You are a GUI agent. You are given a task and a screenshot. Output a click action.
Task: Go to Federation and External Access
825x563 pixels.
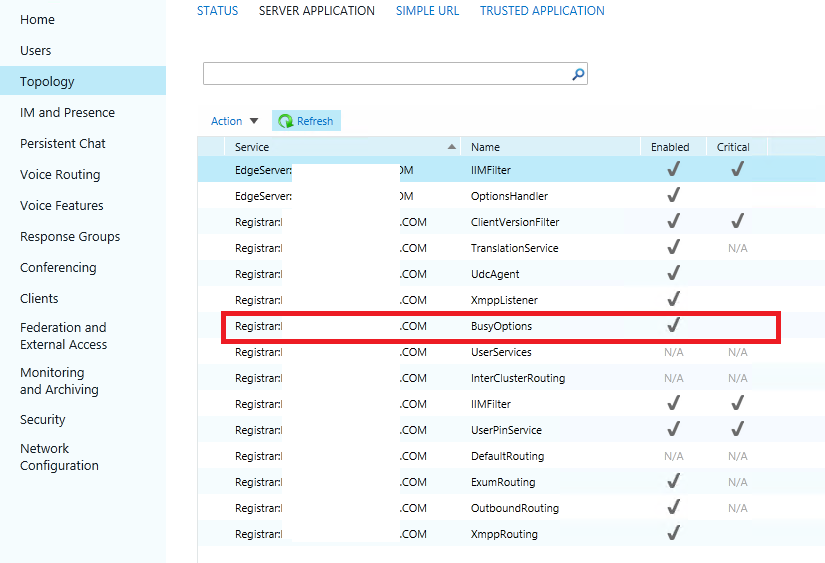(64, 336)
